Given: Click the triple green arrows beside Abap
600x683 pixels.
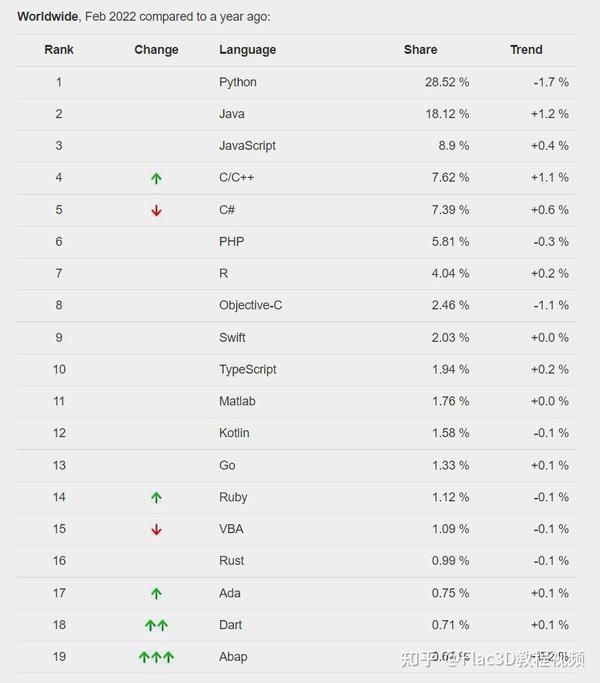Looking at the screenshot, I should pos(156,657).
